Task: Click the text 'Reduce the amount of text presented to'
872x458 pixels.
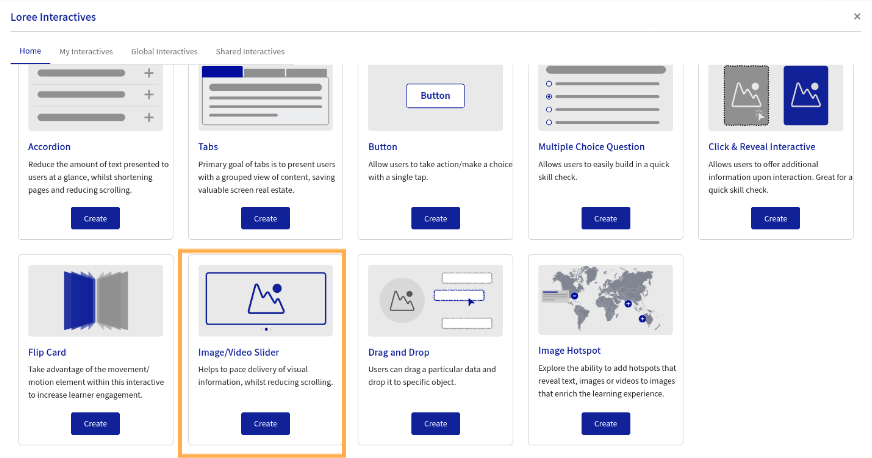Action: click(x=98, y=165)
